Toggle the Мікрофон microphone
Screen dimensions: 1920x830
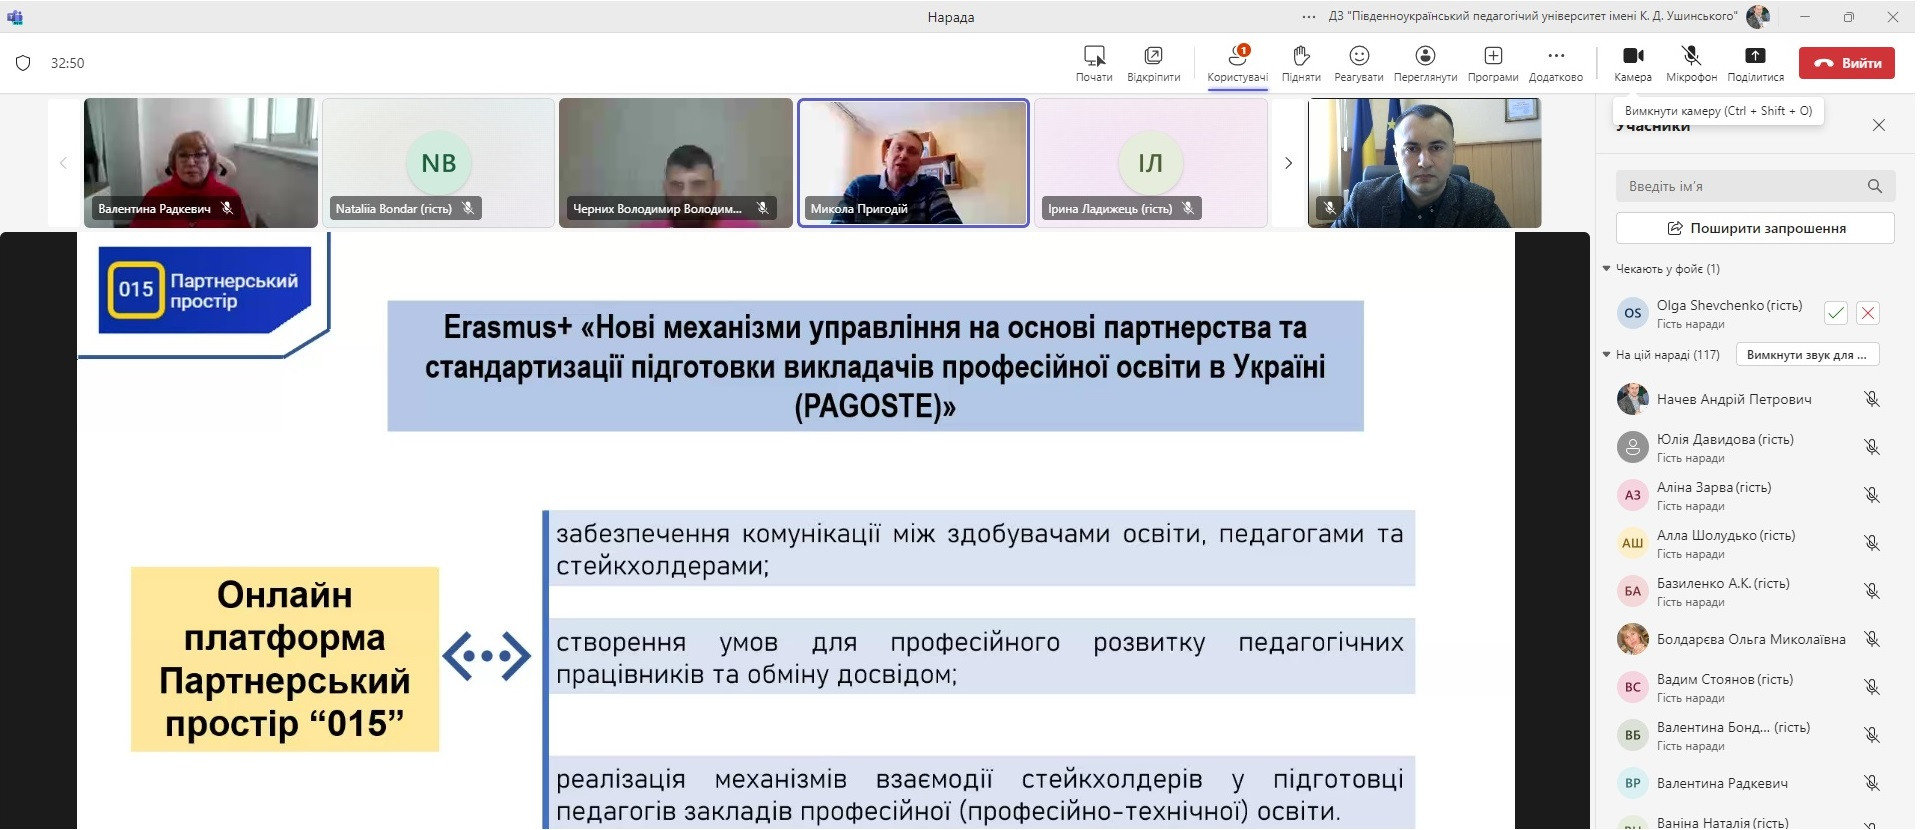coord(1691,63)
